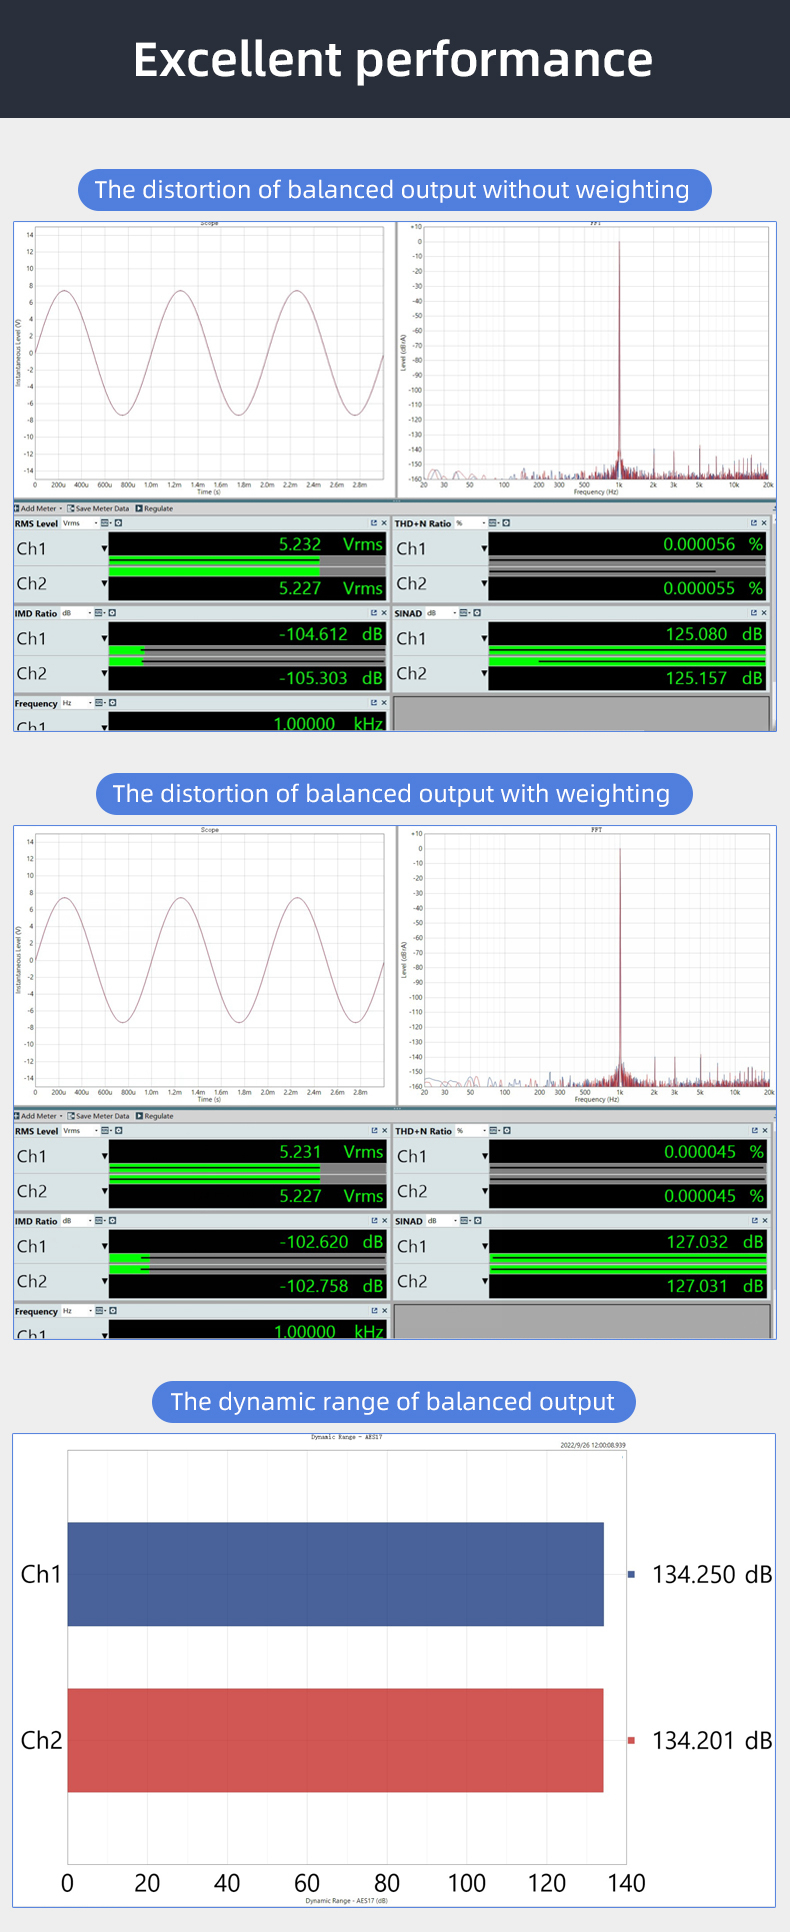This screenshot has height=1932, width=790.
Task: Click display-mode icon on THD+N meter reading 0.000056 %
Action: coord(494,523)
